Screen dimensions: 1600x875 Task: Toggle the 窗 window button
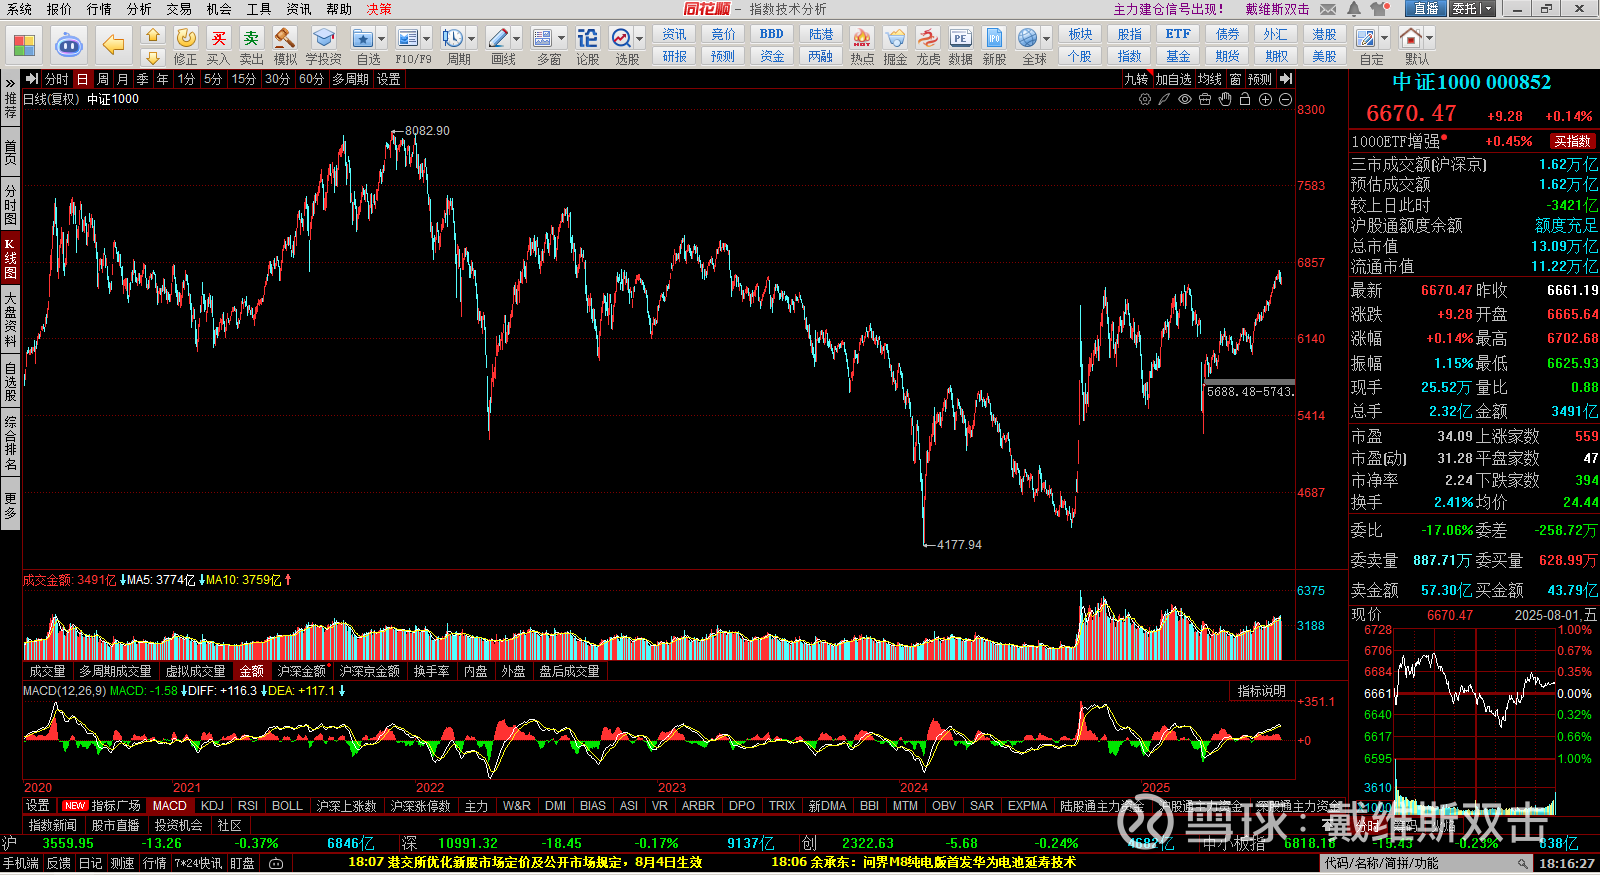[1236, 79]
